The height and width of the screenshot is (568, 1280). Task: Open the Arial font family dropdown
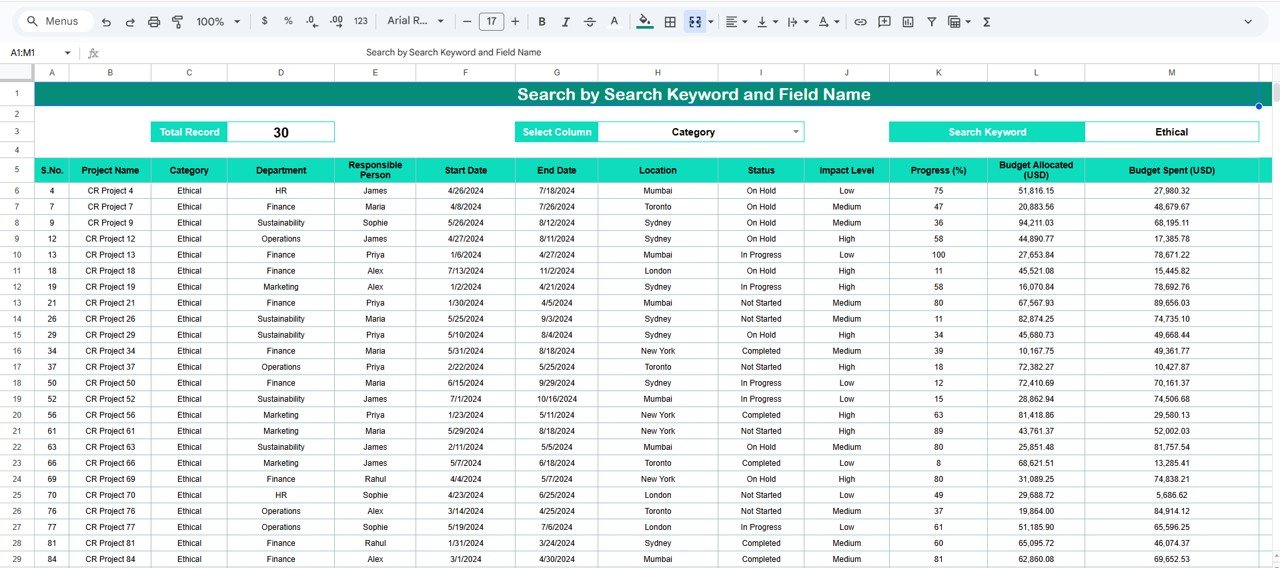point(415,21)
